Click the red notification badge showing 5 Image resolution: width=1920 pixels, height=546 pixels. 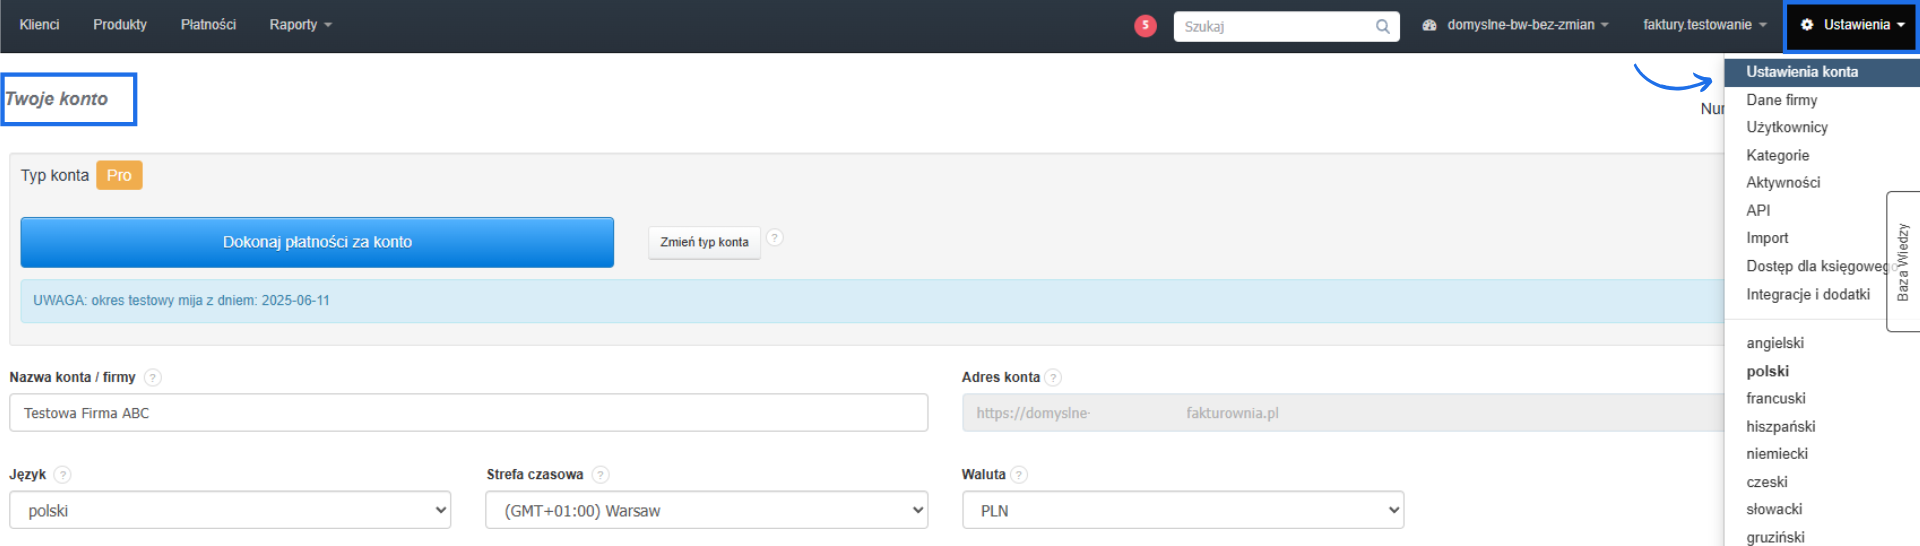[1145, 26]
